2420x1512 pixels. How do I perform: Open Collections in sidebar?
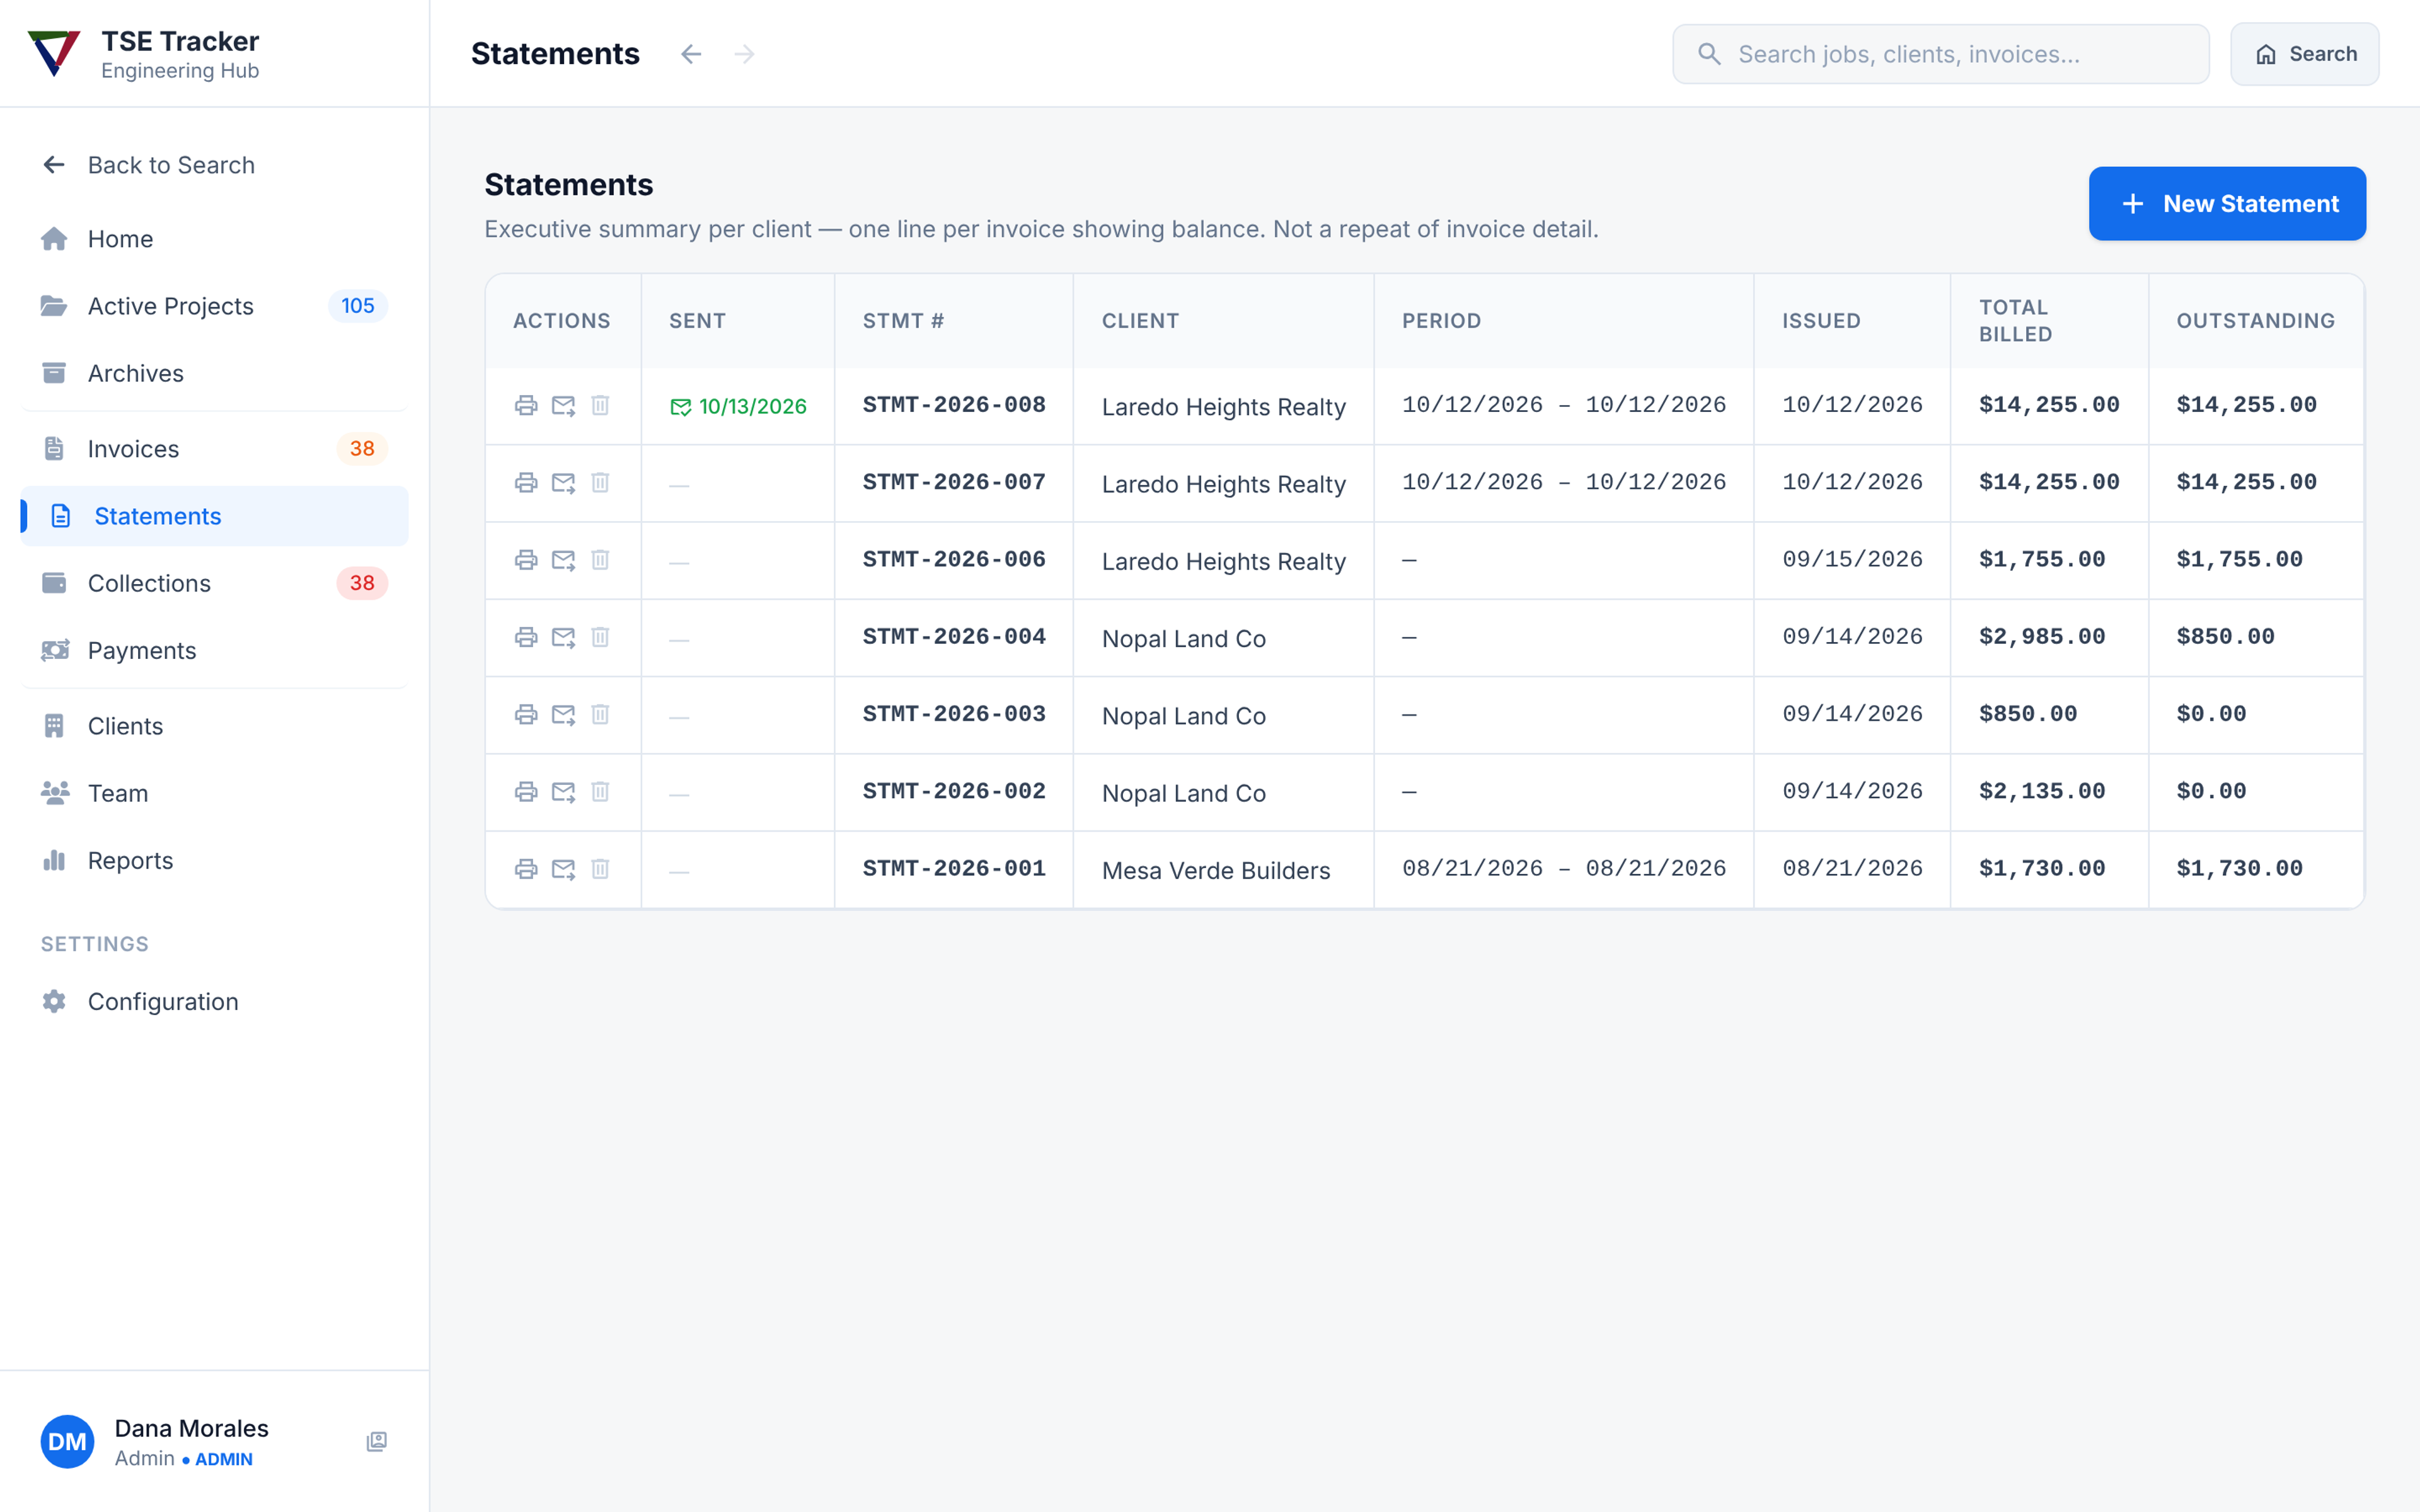214,583
